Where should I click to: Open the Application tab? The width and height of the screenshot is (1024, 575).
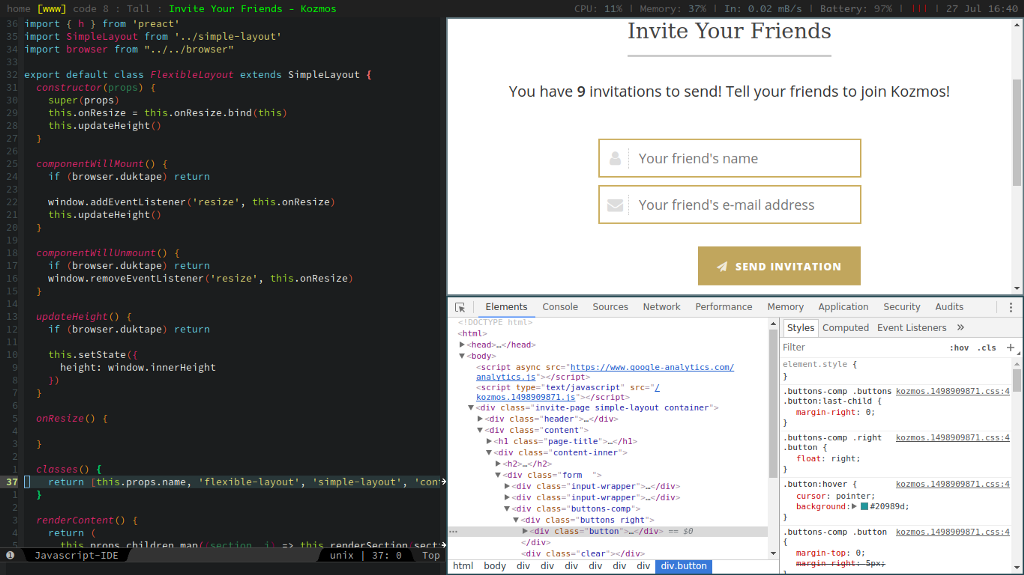tap(843, 306)
